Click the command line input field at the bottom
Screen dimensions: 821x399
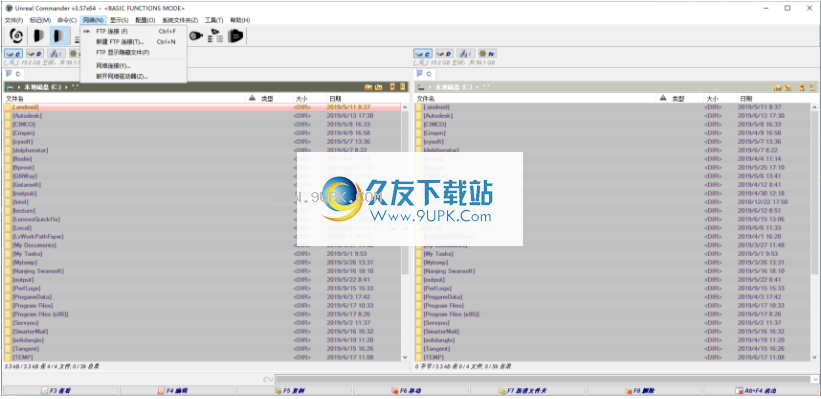click(547, 379)
